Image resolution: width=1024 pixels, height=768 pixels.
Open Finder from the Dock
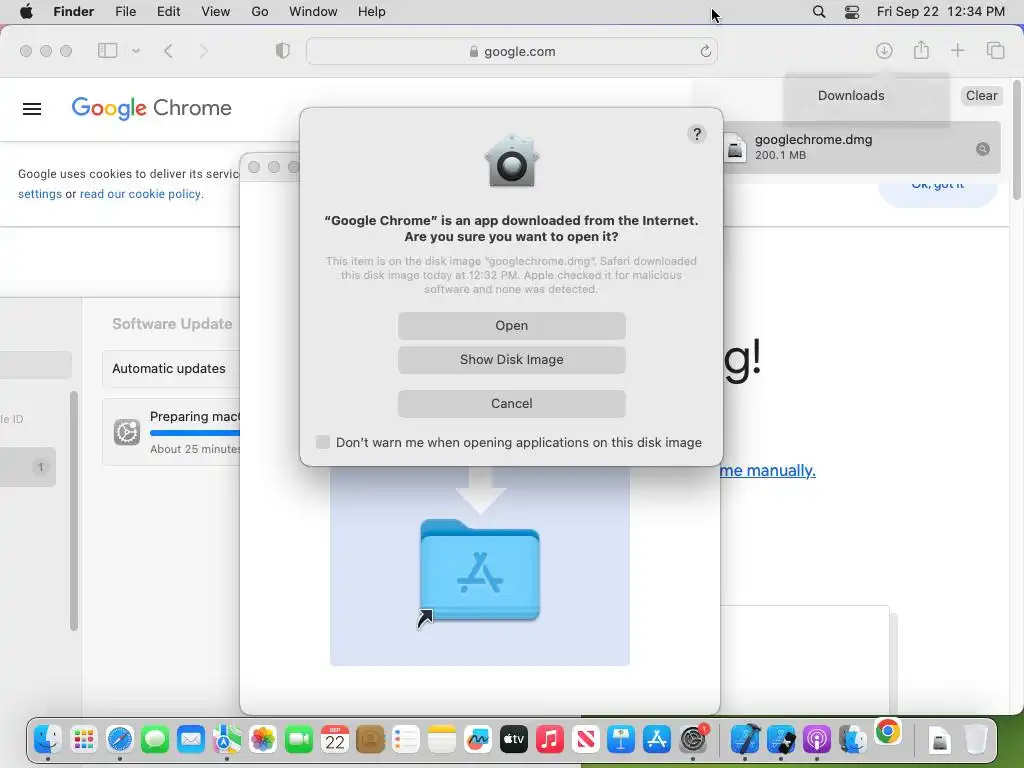coord(48,739)
